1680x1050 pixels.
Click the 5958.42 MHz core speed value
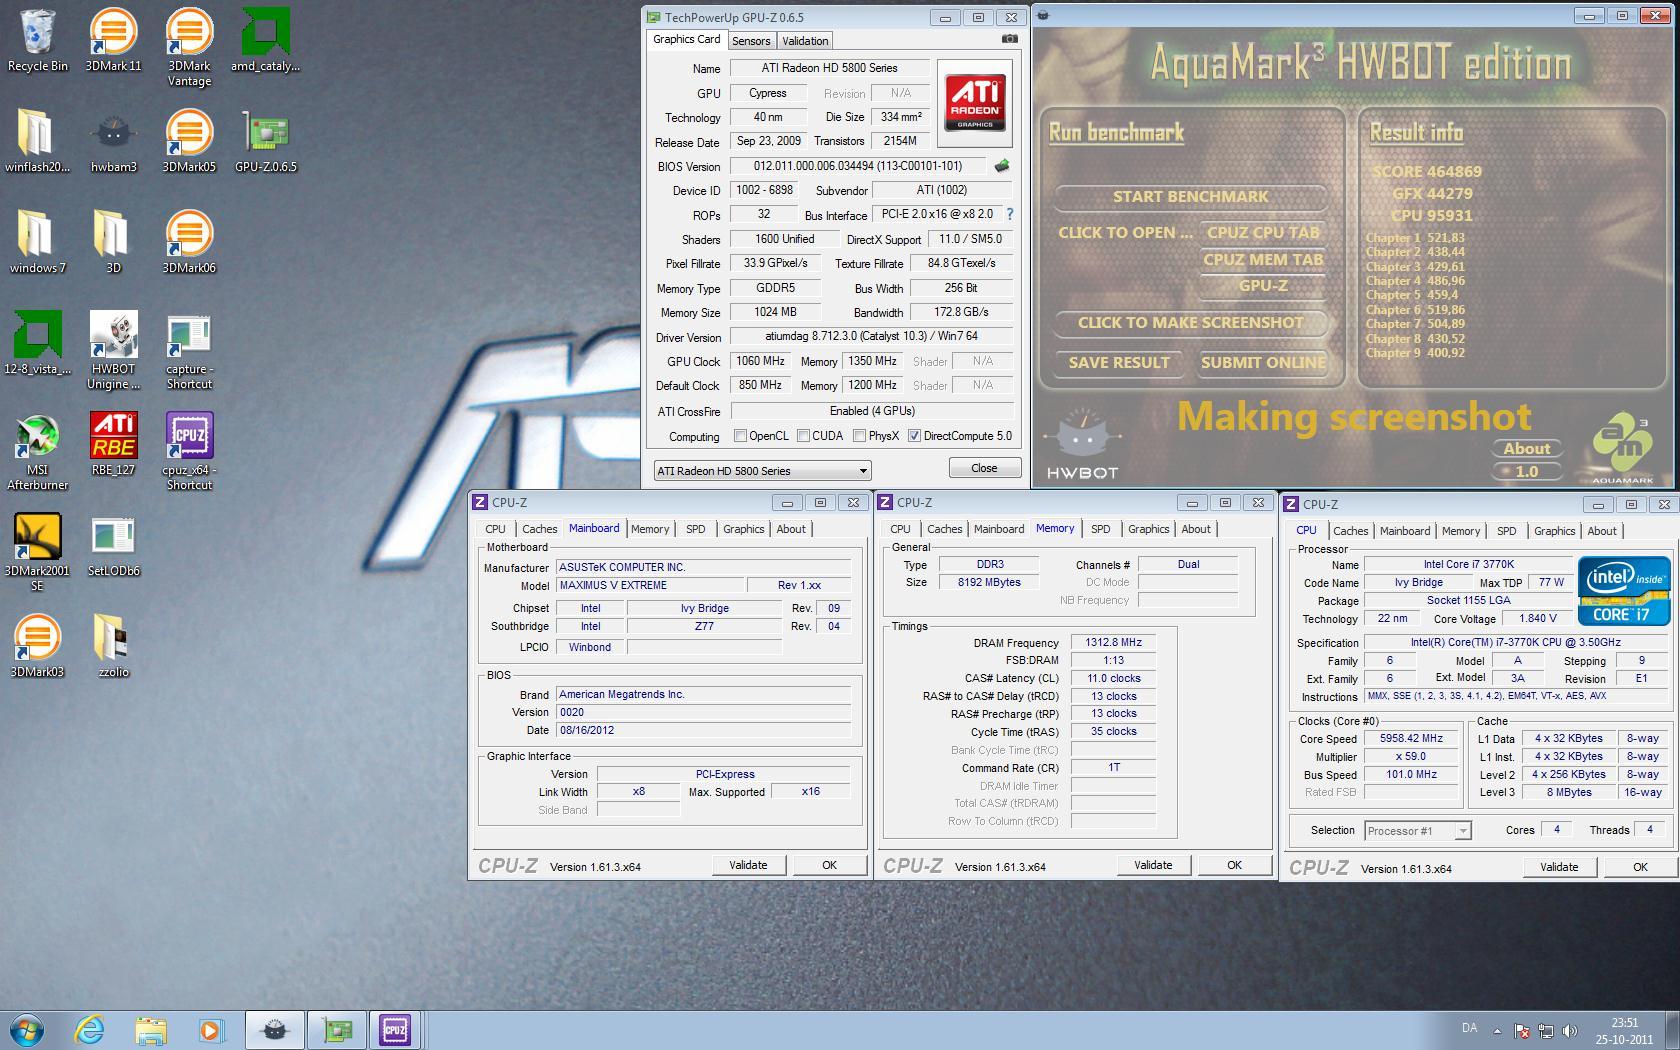click(x=1411, y=739)
